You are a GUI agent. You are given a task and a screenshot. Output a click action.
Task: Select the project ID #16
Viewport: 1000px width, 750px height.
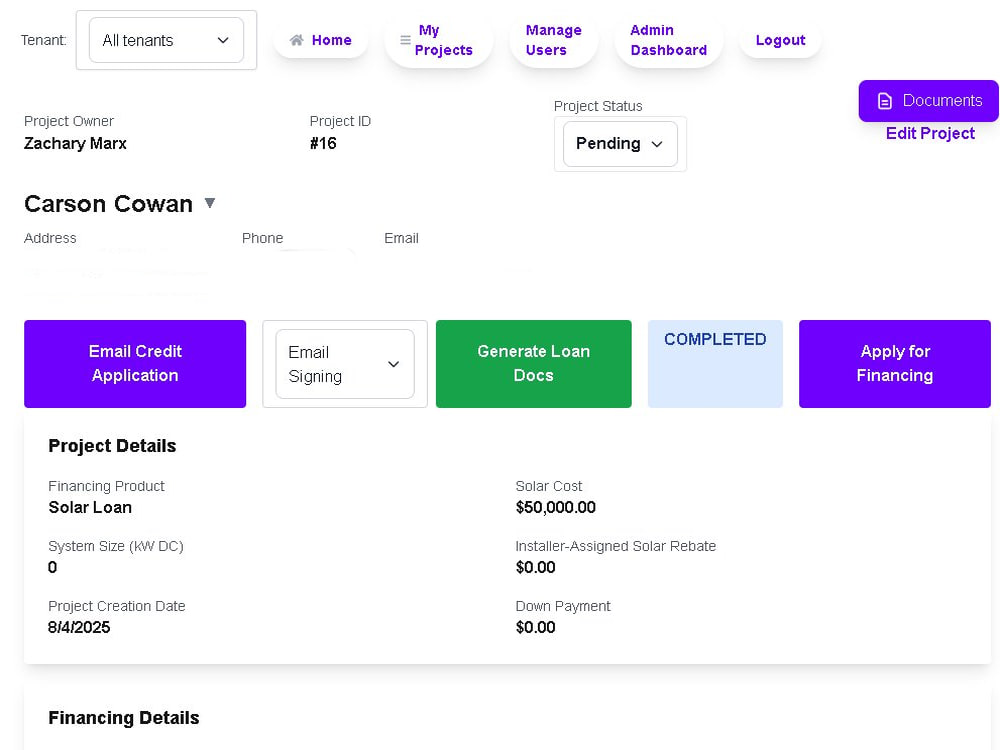click(323, 143)
